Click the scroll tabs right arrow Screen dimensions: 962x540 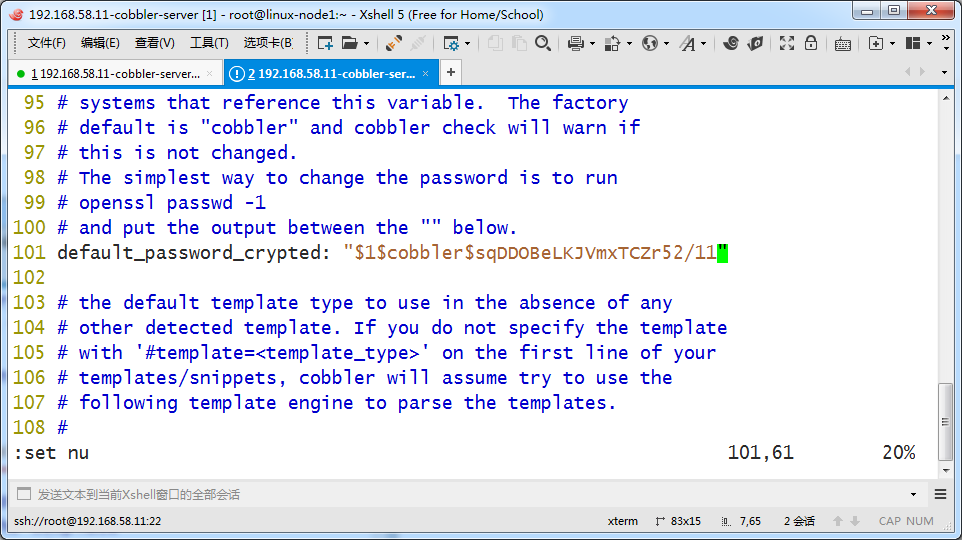922,72
